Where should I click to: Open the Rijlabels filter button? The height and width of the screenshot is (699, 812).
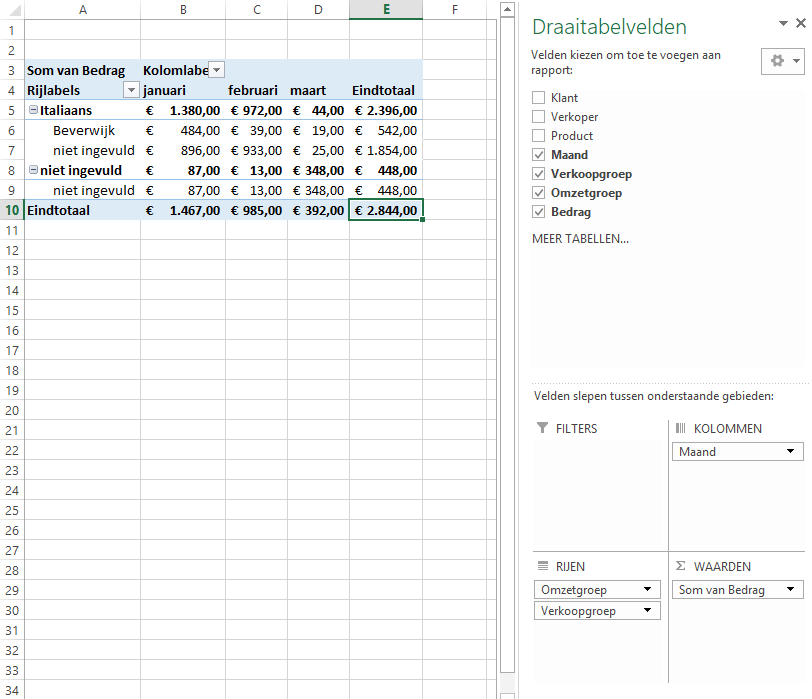pos(130,90)
